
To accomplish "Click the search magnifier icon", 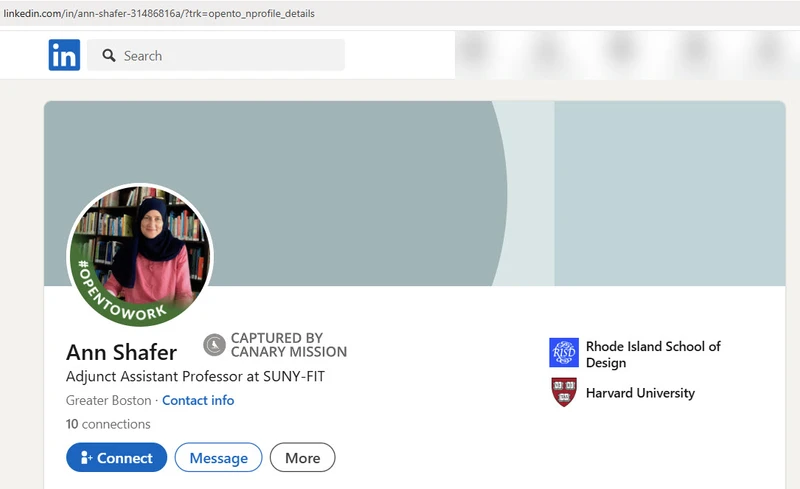I will (x=109, y=56).
